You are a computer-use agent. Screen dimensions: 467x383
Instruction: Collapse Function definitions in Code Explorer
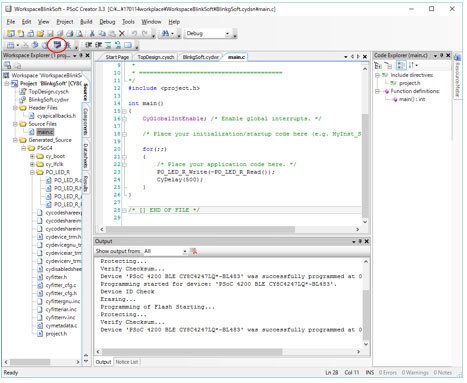(x=377, y=91)
